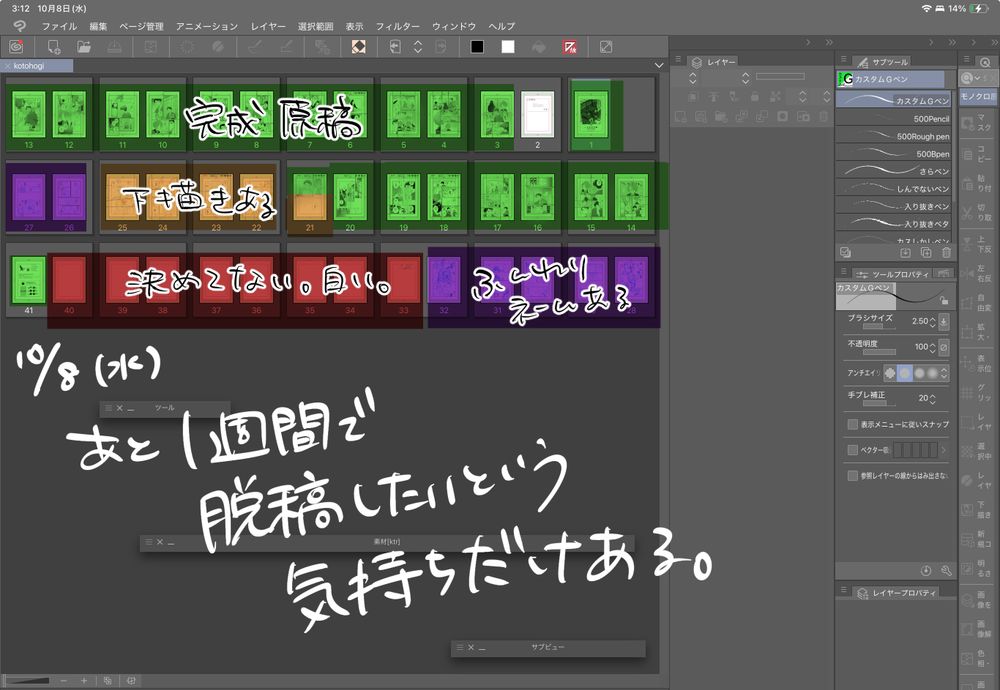Expand ベクター吸着 options arrow
1000x690 pixels.
click(x=944, y=450)
